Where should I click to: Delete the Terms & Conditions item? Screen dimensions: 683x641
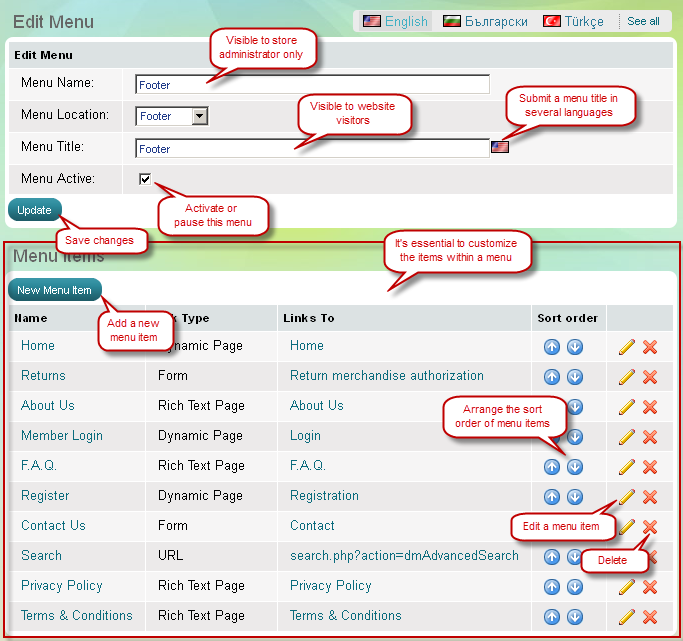point(650,617)
